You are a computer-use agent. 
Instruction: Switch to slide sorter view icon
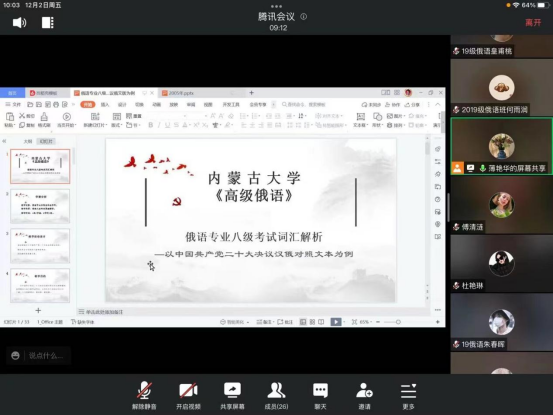(312, 322)
